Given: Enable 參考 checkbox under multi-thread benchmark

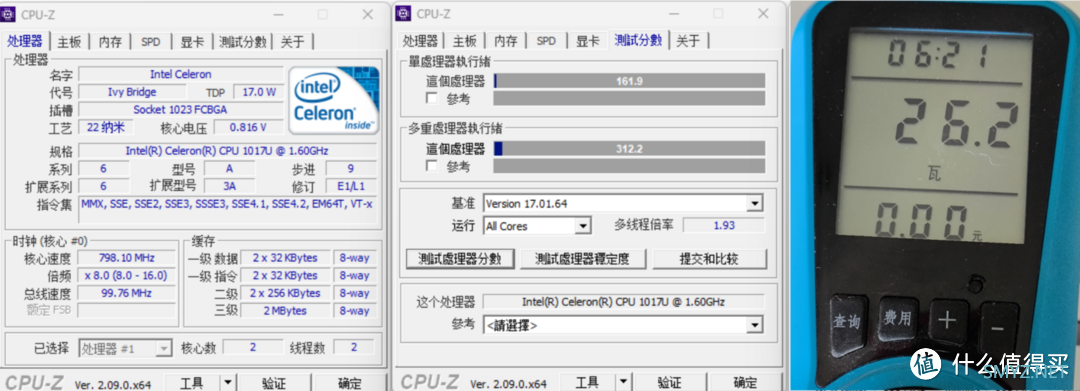Looking at the screenshot, I should (x=432, y=166).
